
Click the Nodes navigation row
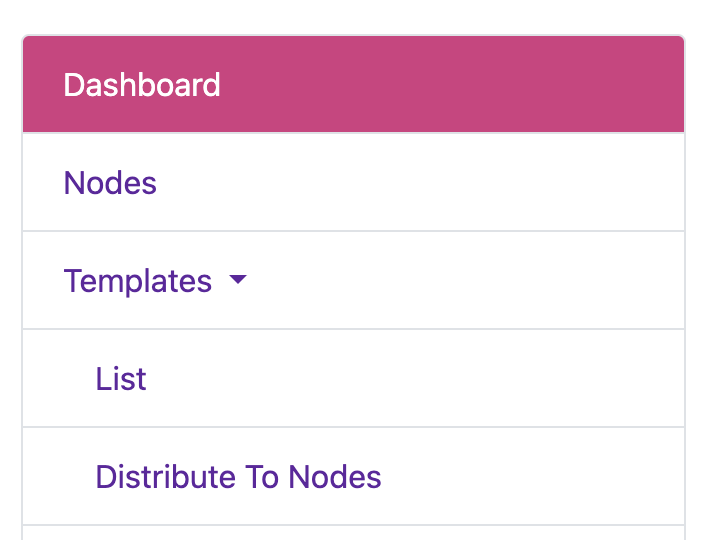(353, 183)
